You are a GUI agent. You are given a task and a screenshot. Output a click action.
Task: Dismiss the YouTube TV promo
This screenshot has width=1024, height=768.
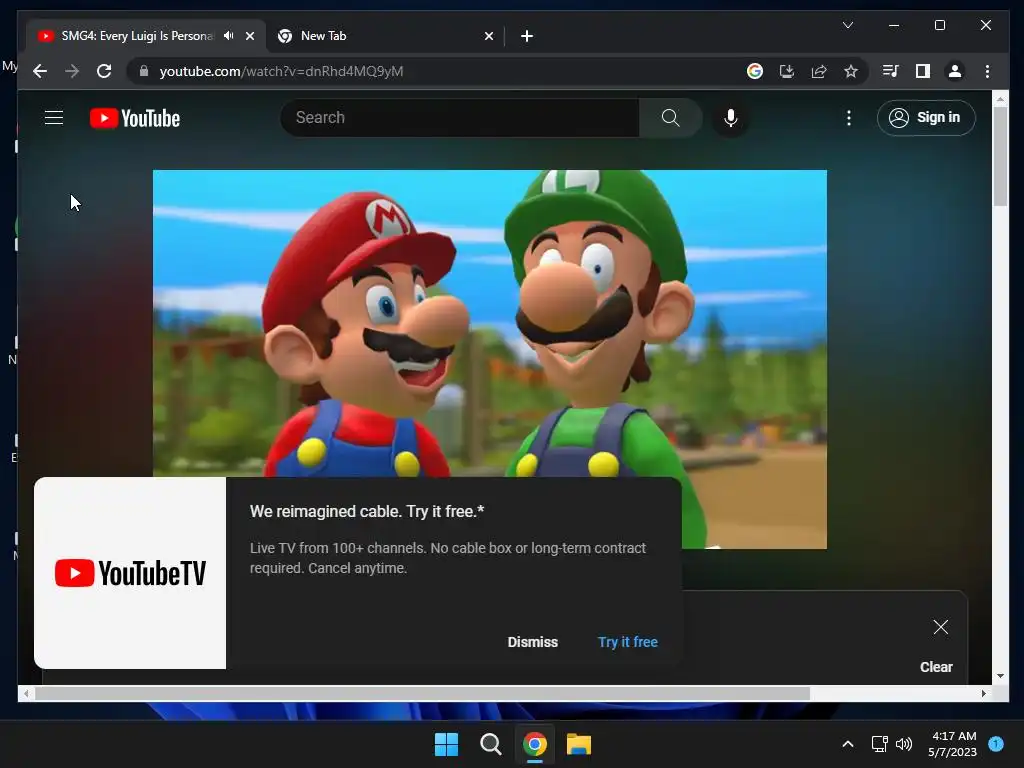(x=533, y=642)
